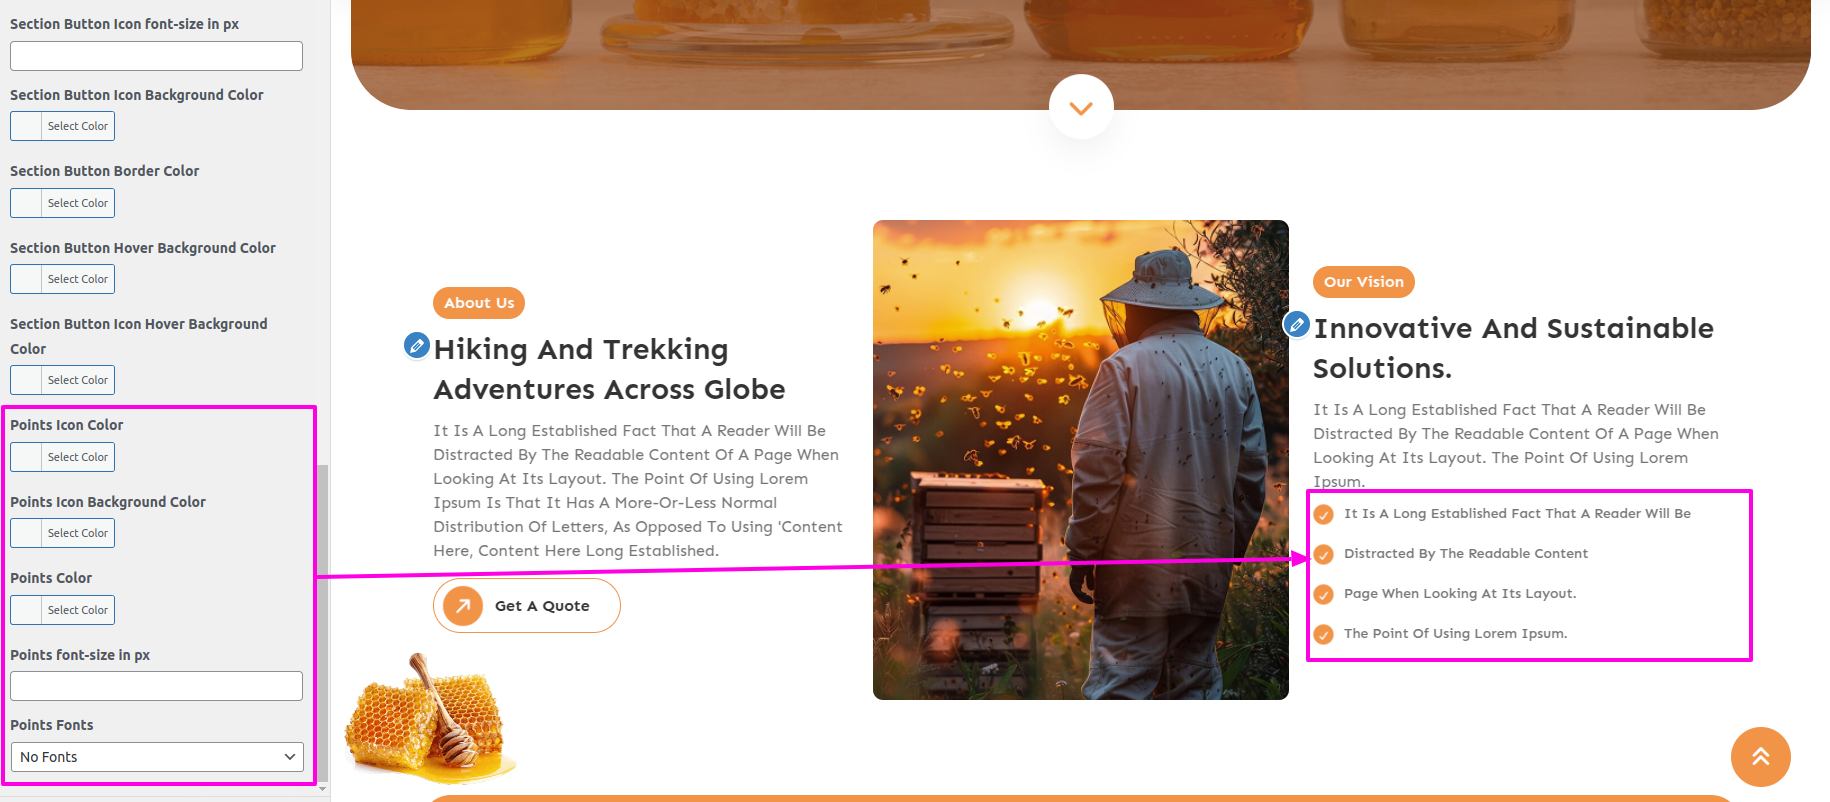Click checkmark icon beside 'Distracted By The Readable Content'
1830x802 pixels.
tap(1323, 554)
